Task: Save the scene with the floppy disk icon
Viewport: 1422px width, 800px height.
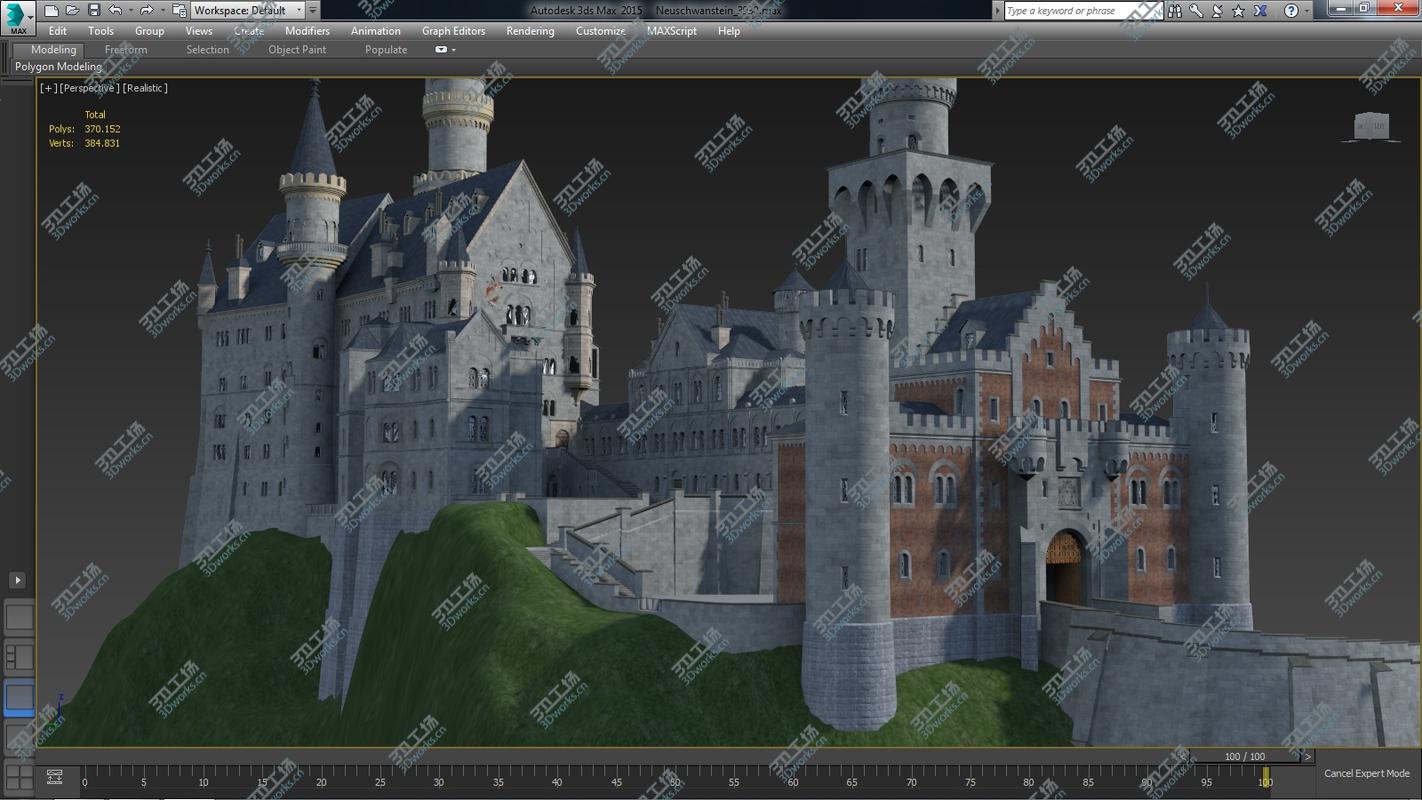Action: click(94, 10)
